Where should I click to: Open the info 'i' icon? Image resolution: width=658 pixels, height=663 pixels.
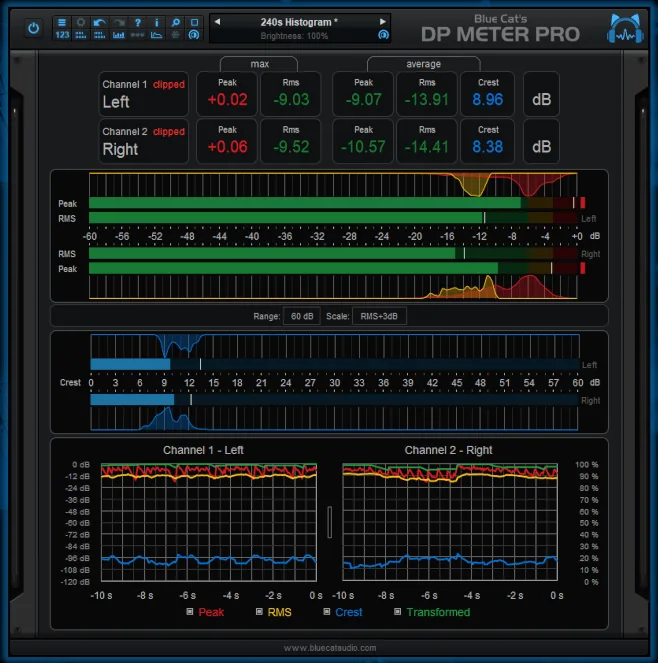click(x=156, y=22)
